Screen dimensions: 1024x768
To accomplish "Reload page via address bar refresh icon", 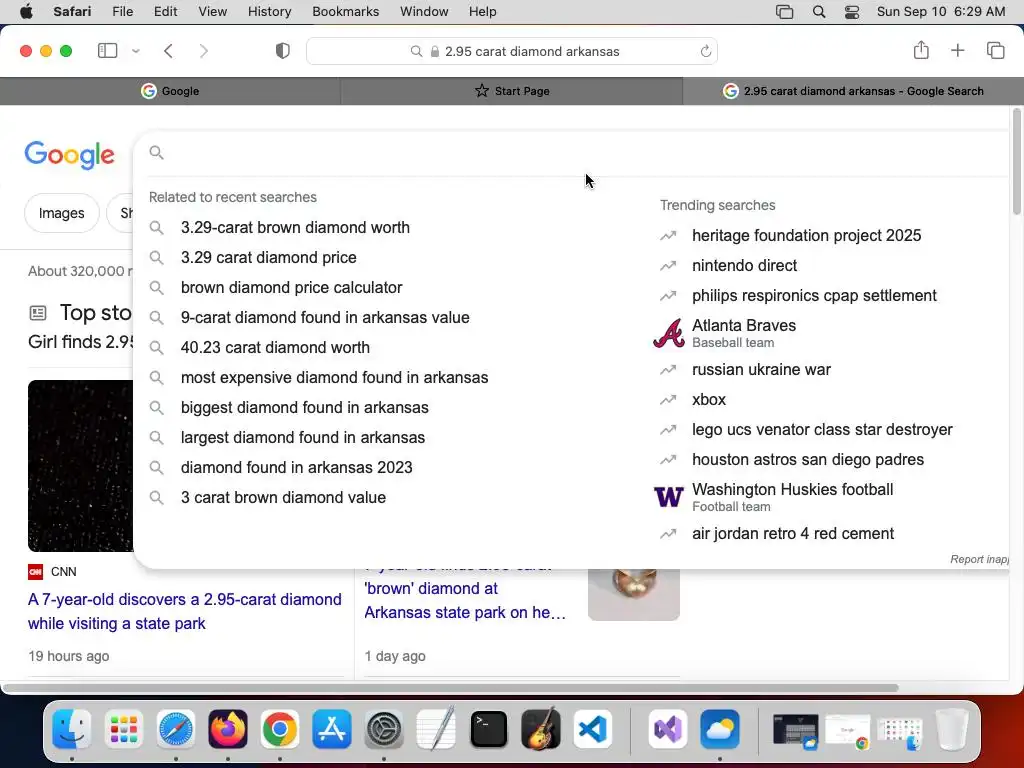I will point(705,51).
